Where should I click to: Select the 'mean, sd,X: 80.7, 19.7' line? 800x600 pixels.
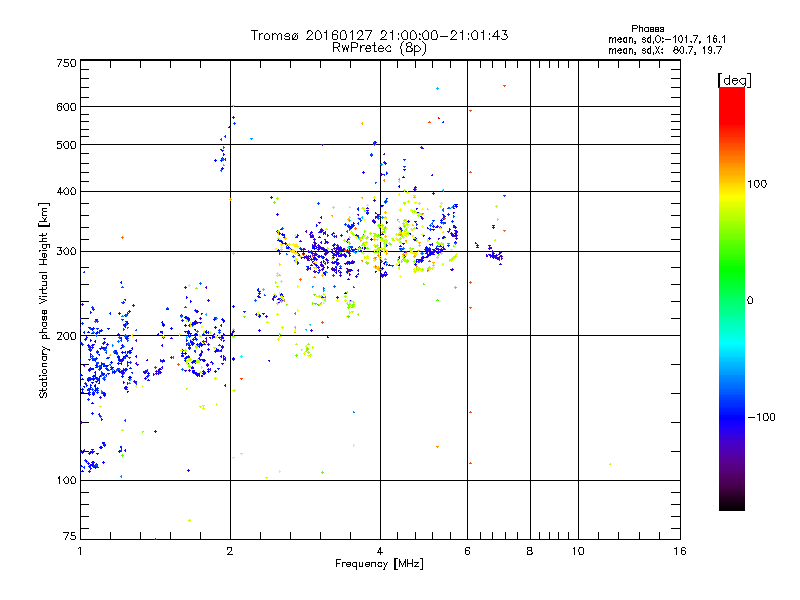point(665,50)
